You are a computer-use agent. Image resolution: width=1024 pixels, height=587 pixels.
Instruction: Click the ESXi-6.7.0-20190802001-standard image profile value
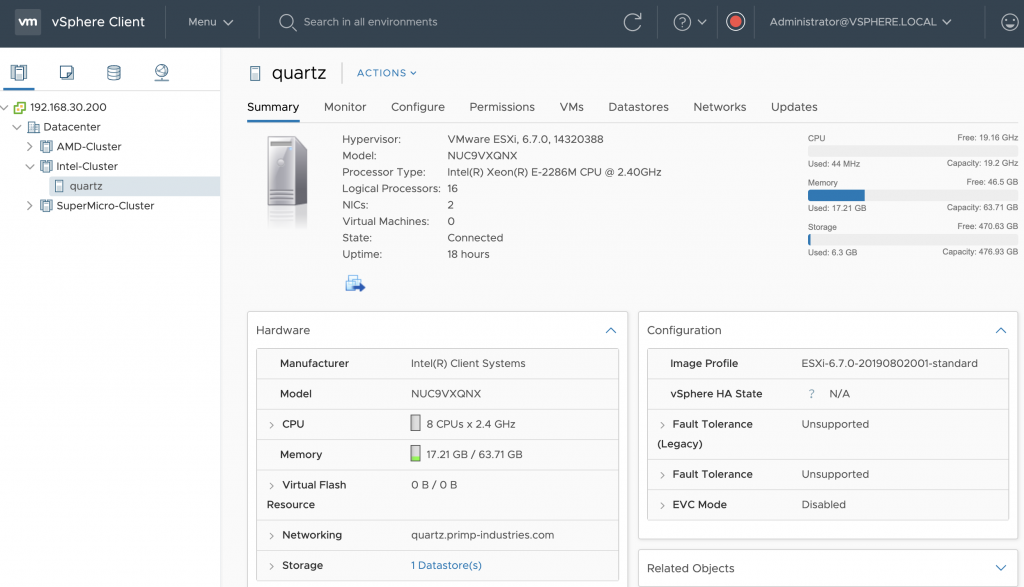pos(889,363)
